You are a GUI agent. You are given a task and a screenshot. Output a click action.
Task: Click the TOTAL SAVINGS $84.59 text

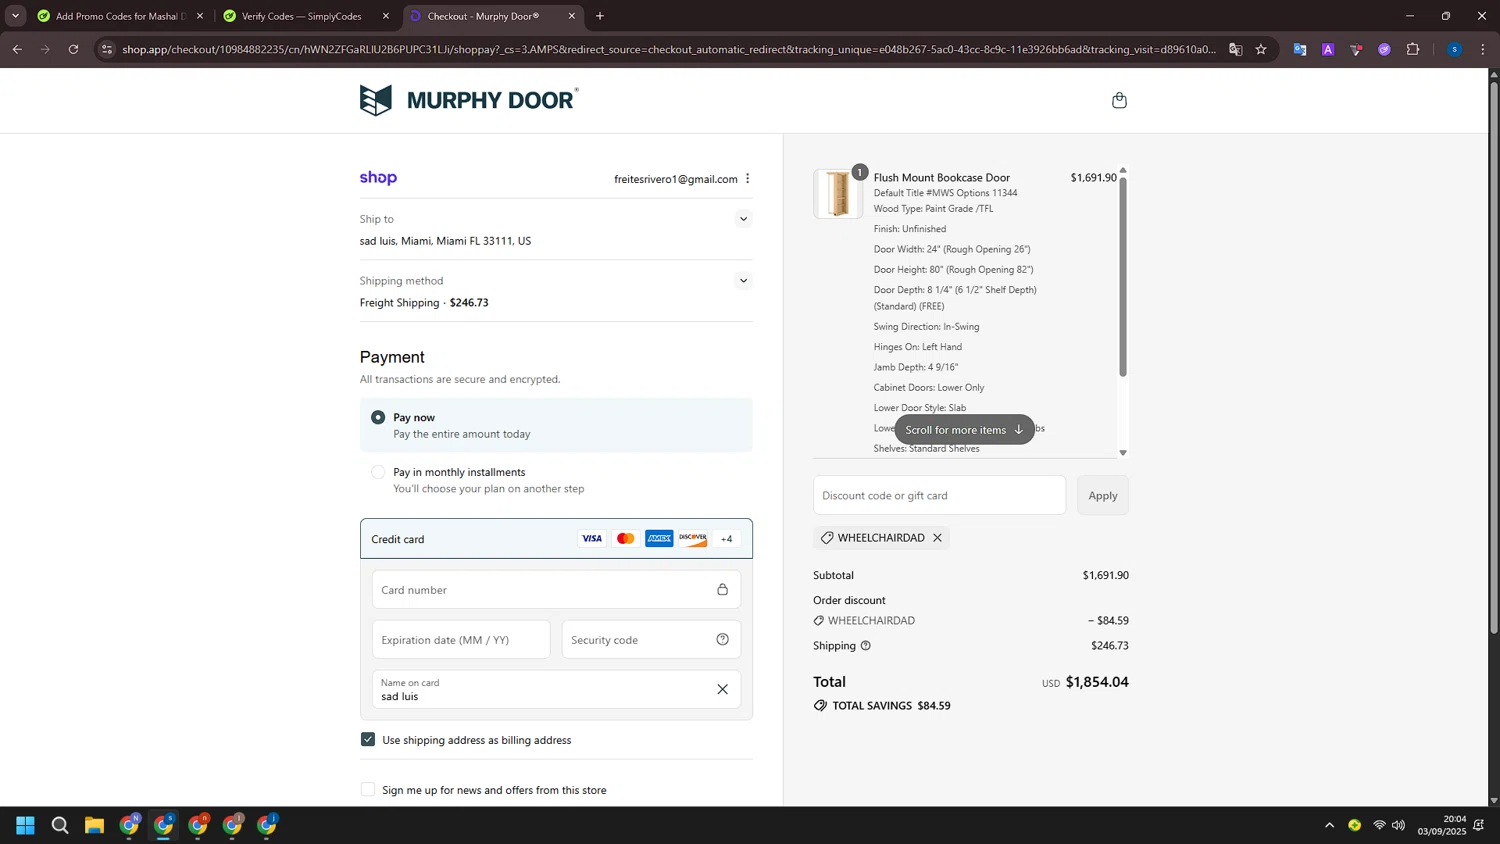tap(891, 706)
